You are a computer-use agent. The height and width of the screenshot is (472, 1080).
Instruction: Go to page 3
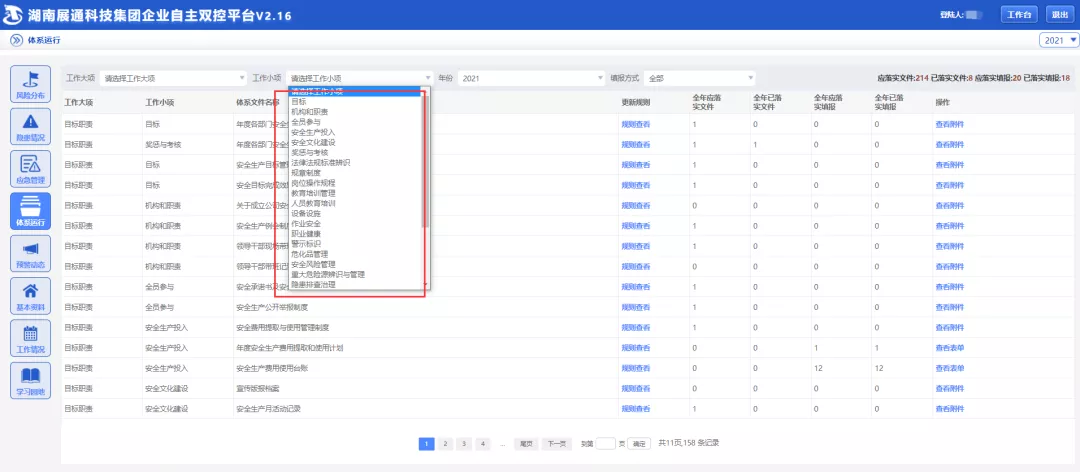point(464,444)
